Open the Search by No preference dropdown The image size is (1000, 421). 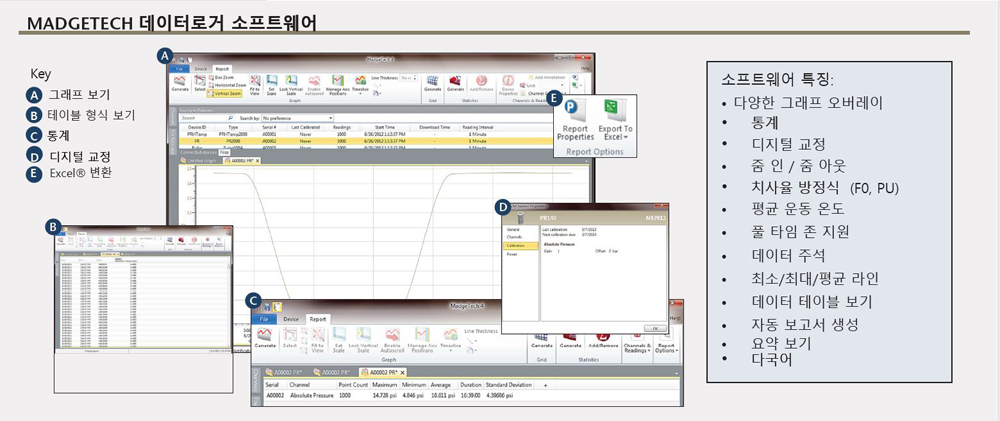297,118
